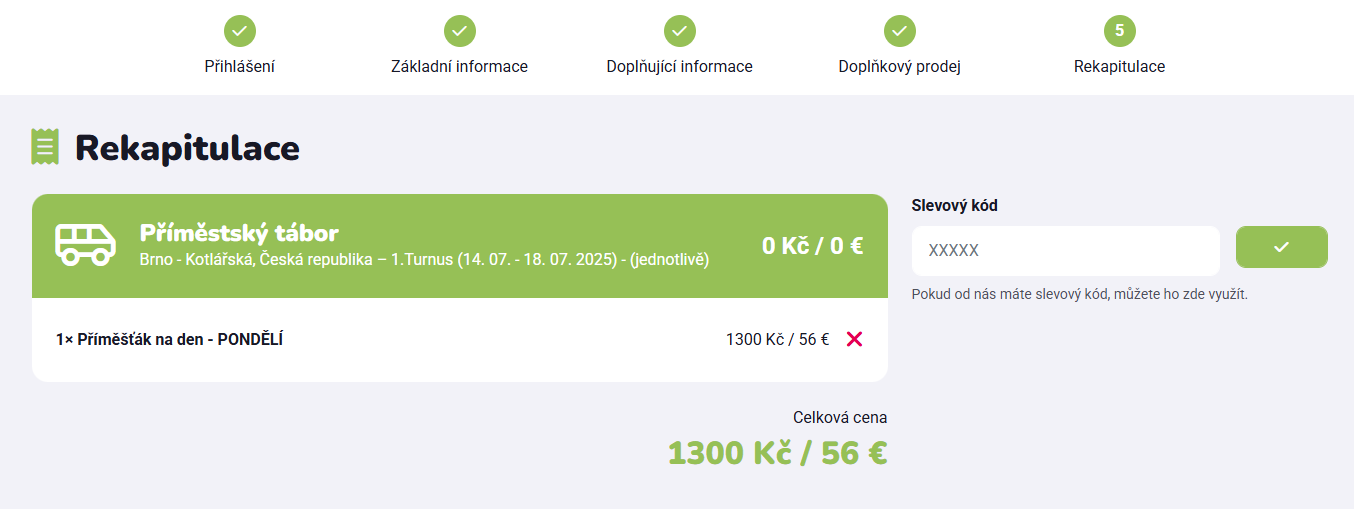The image size is (1354, 509).
Task: Go to the Přihlášení step label
Action: coord(240,67)
